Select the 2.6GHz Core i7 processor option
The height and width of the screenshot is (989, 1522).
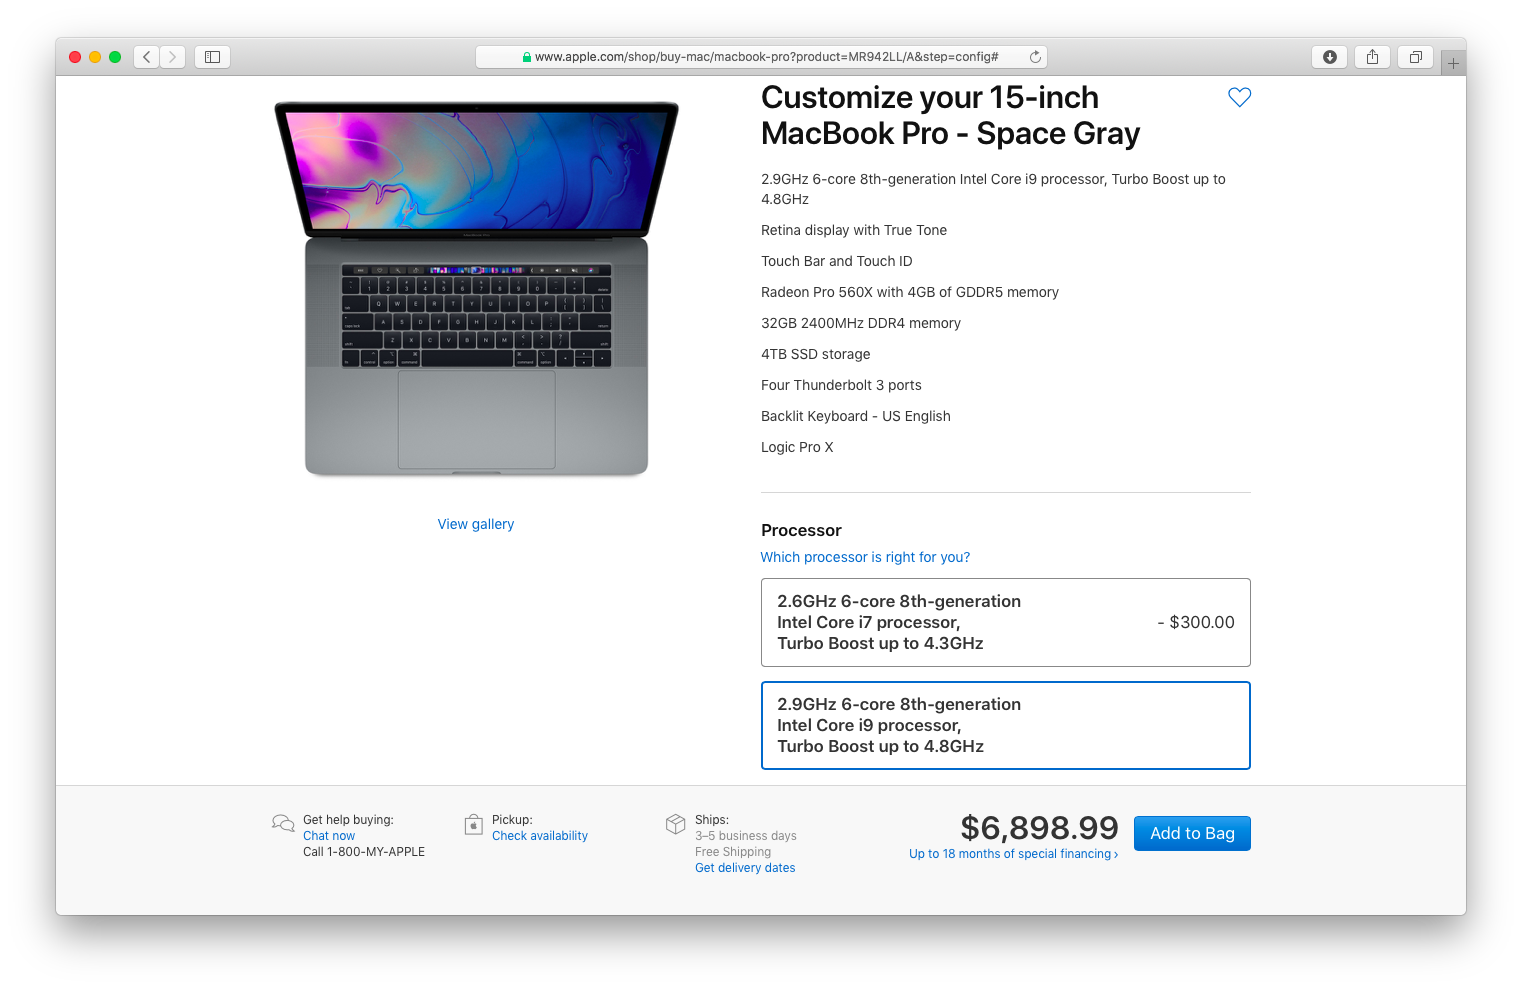pos(1005,622)
